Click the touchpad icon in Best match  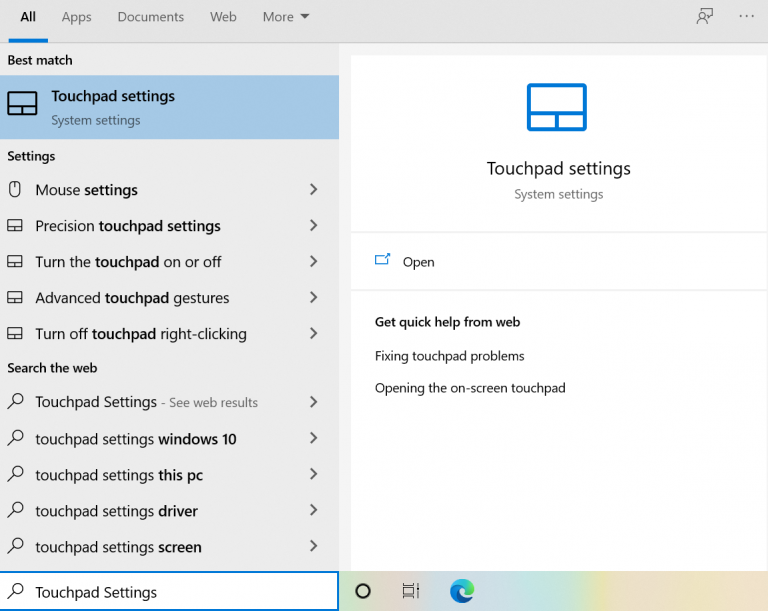click(22, 103)
